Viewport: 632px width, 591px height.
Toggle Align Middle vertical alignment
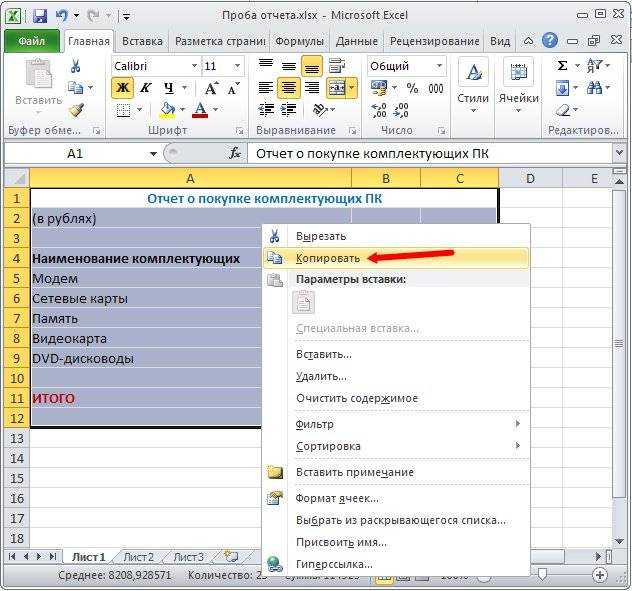(x=289, y=66)
